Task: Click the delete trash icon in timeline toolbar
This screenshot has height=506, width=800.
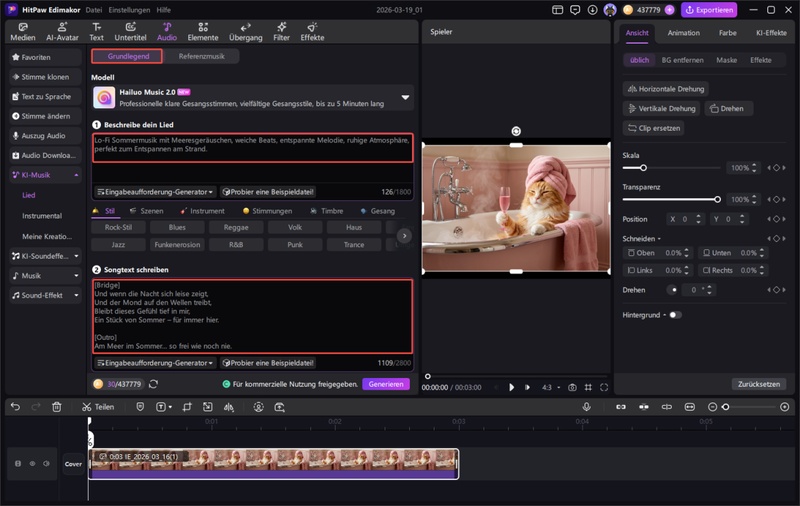Action: tap(57, 407)
